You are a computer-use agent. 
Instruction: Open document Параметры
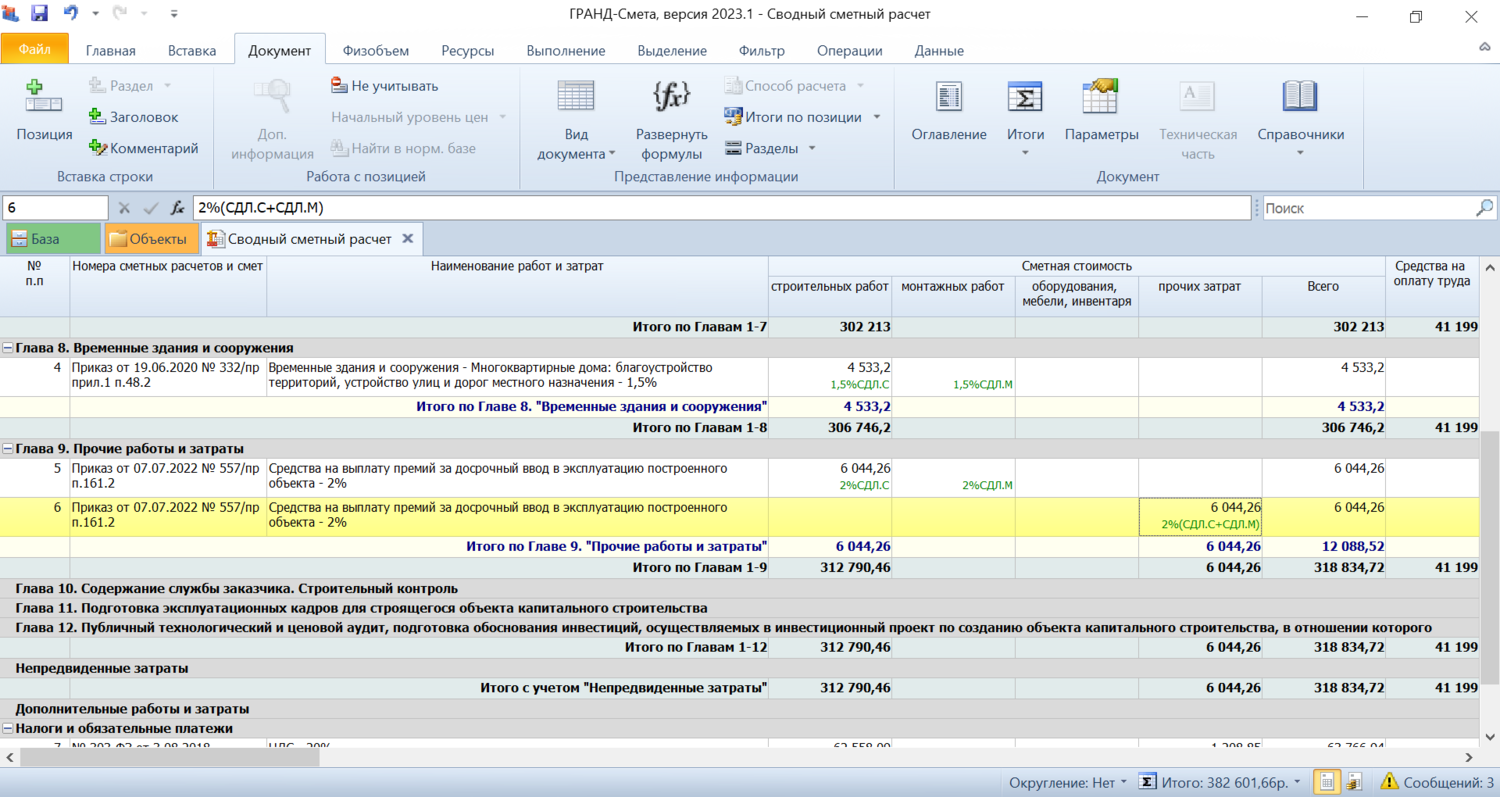click(1101, 97)
